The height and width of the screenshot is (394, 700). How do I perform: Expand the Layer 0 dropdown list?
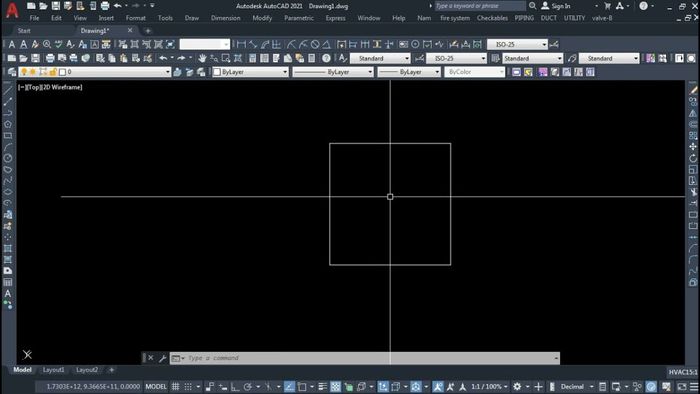coord(167,72)
